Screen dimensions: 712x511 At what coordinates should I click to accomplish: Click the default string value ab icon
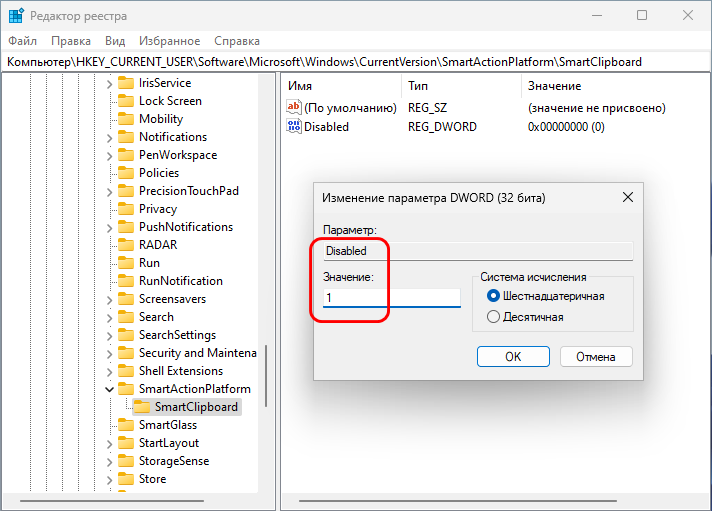294,107
